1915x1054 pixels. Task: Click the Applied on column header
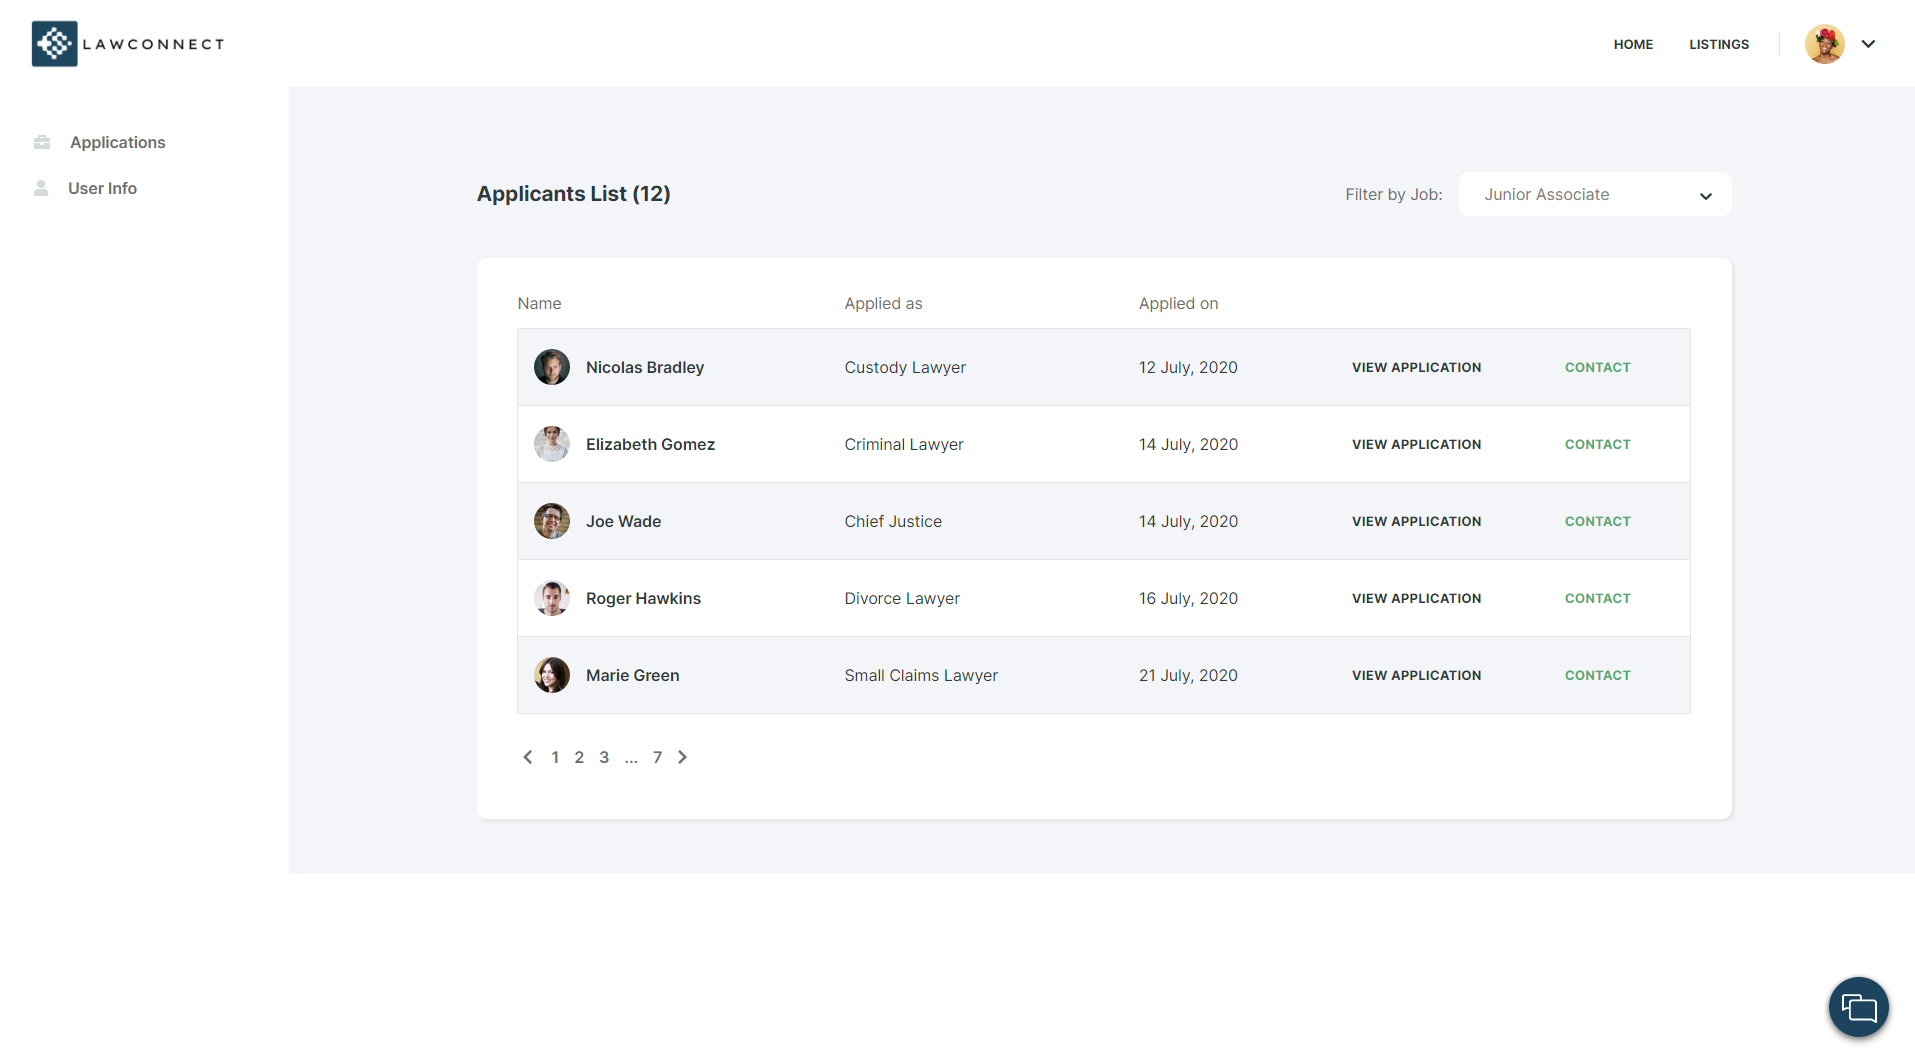click(1178, 303)
